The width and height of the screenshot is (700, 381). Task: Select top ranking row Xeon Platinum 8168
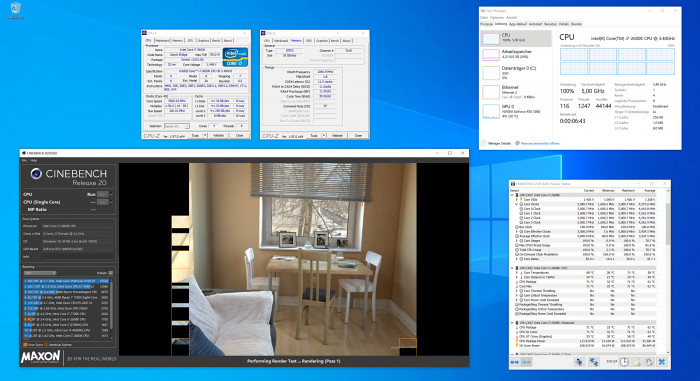click(66, 281)
